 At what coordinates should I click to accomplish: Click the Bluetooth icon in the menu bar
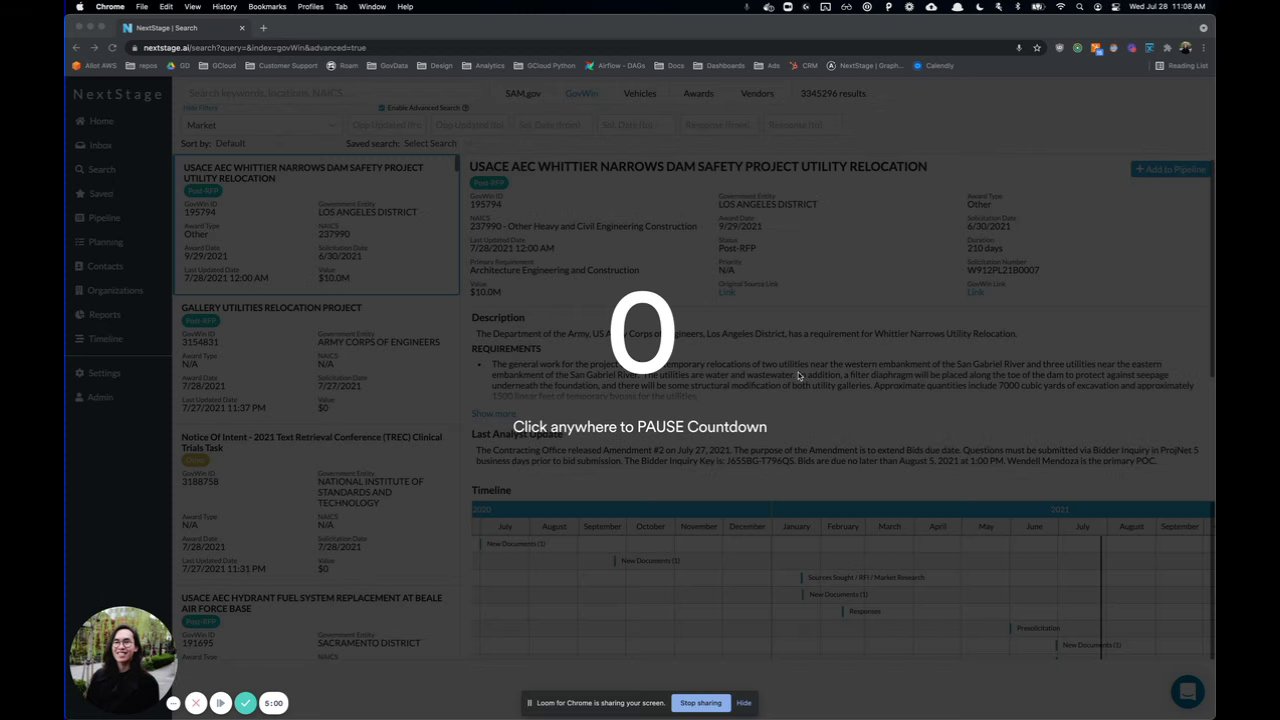[x=1018, y=7]
